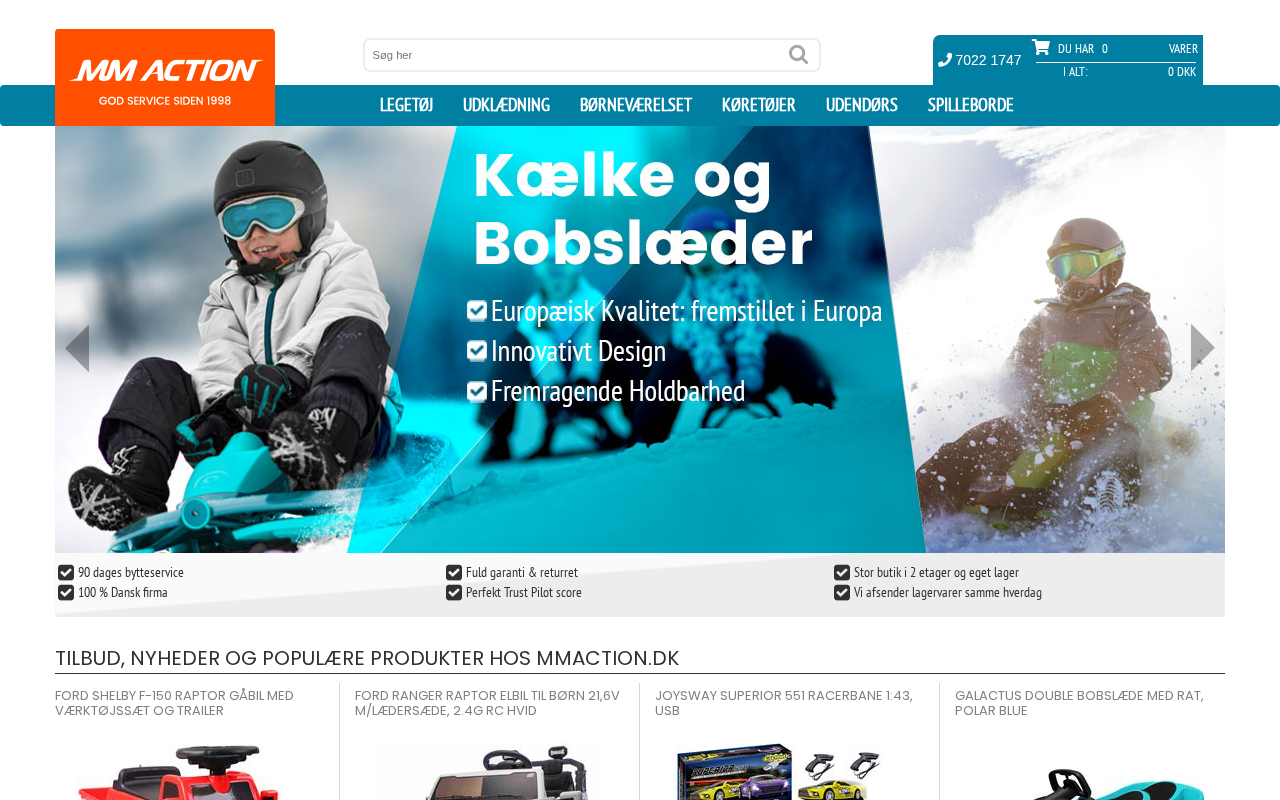Image resolution: width=1280 pixels, height=800 pixels.
Task: Click the MM Action logo
Action: [x=165, y=78]
